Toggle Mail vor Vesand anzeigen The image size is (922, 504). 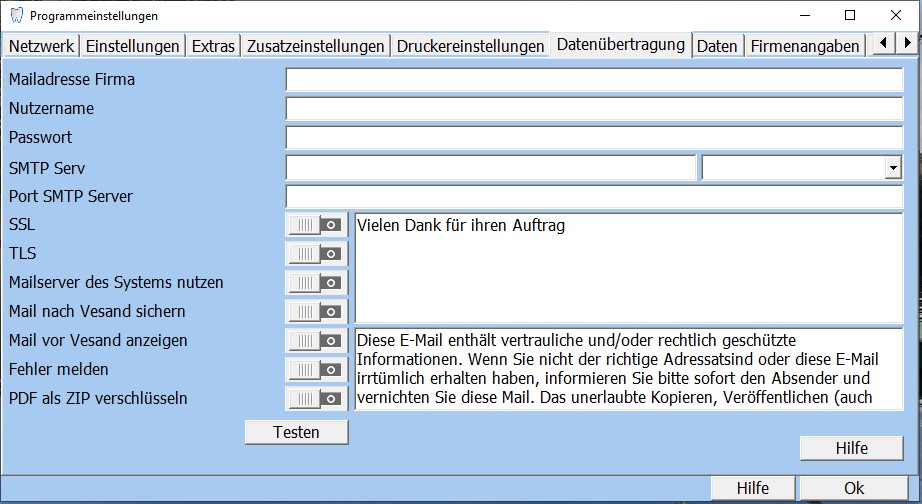click(316, 342)
